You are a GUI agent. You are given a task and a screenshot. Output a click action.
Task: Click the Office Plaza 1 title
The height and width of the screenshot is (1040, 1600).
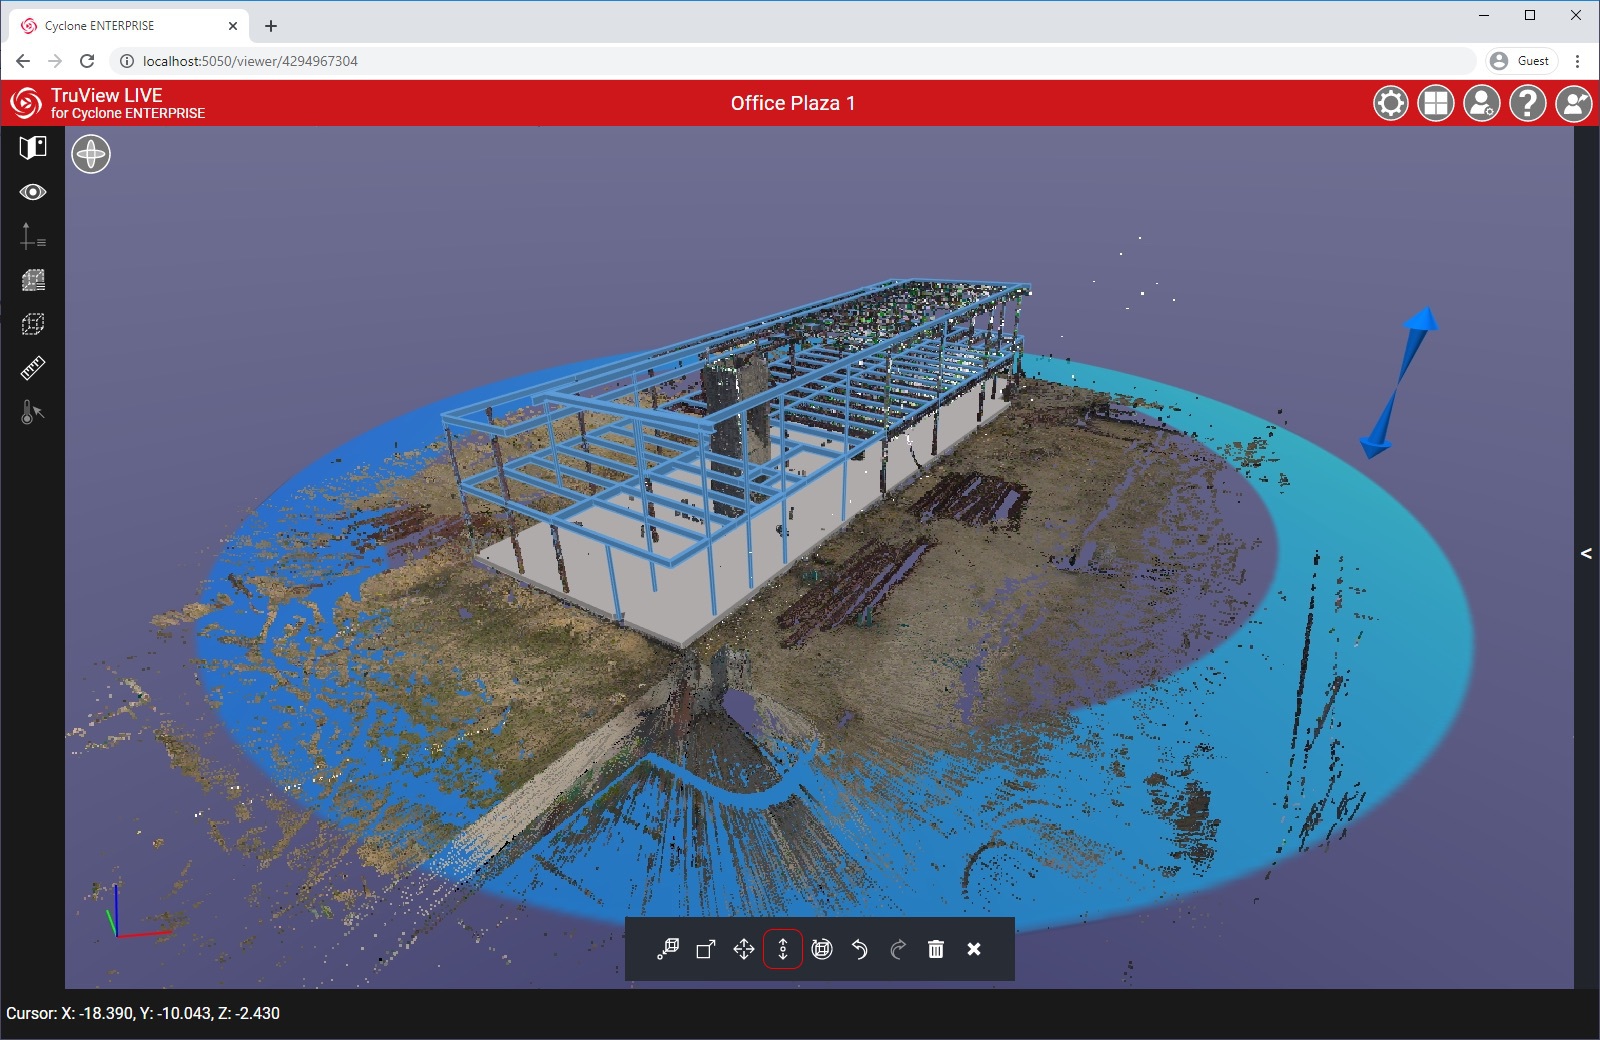[x=793, y=103]
